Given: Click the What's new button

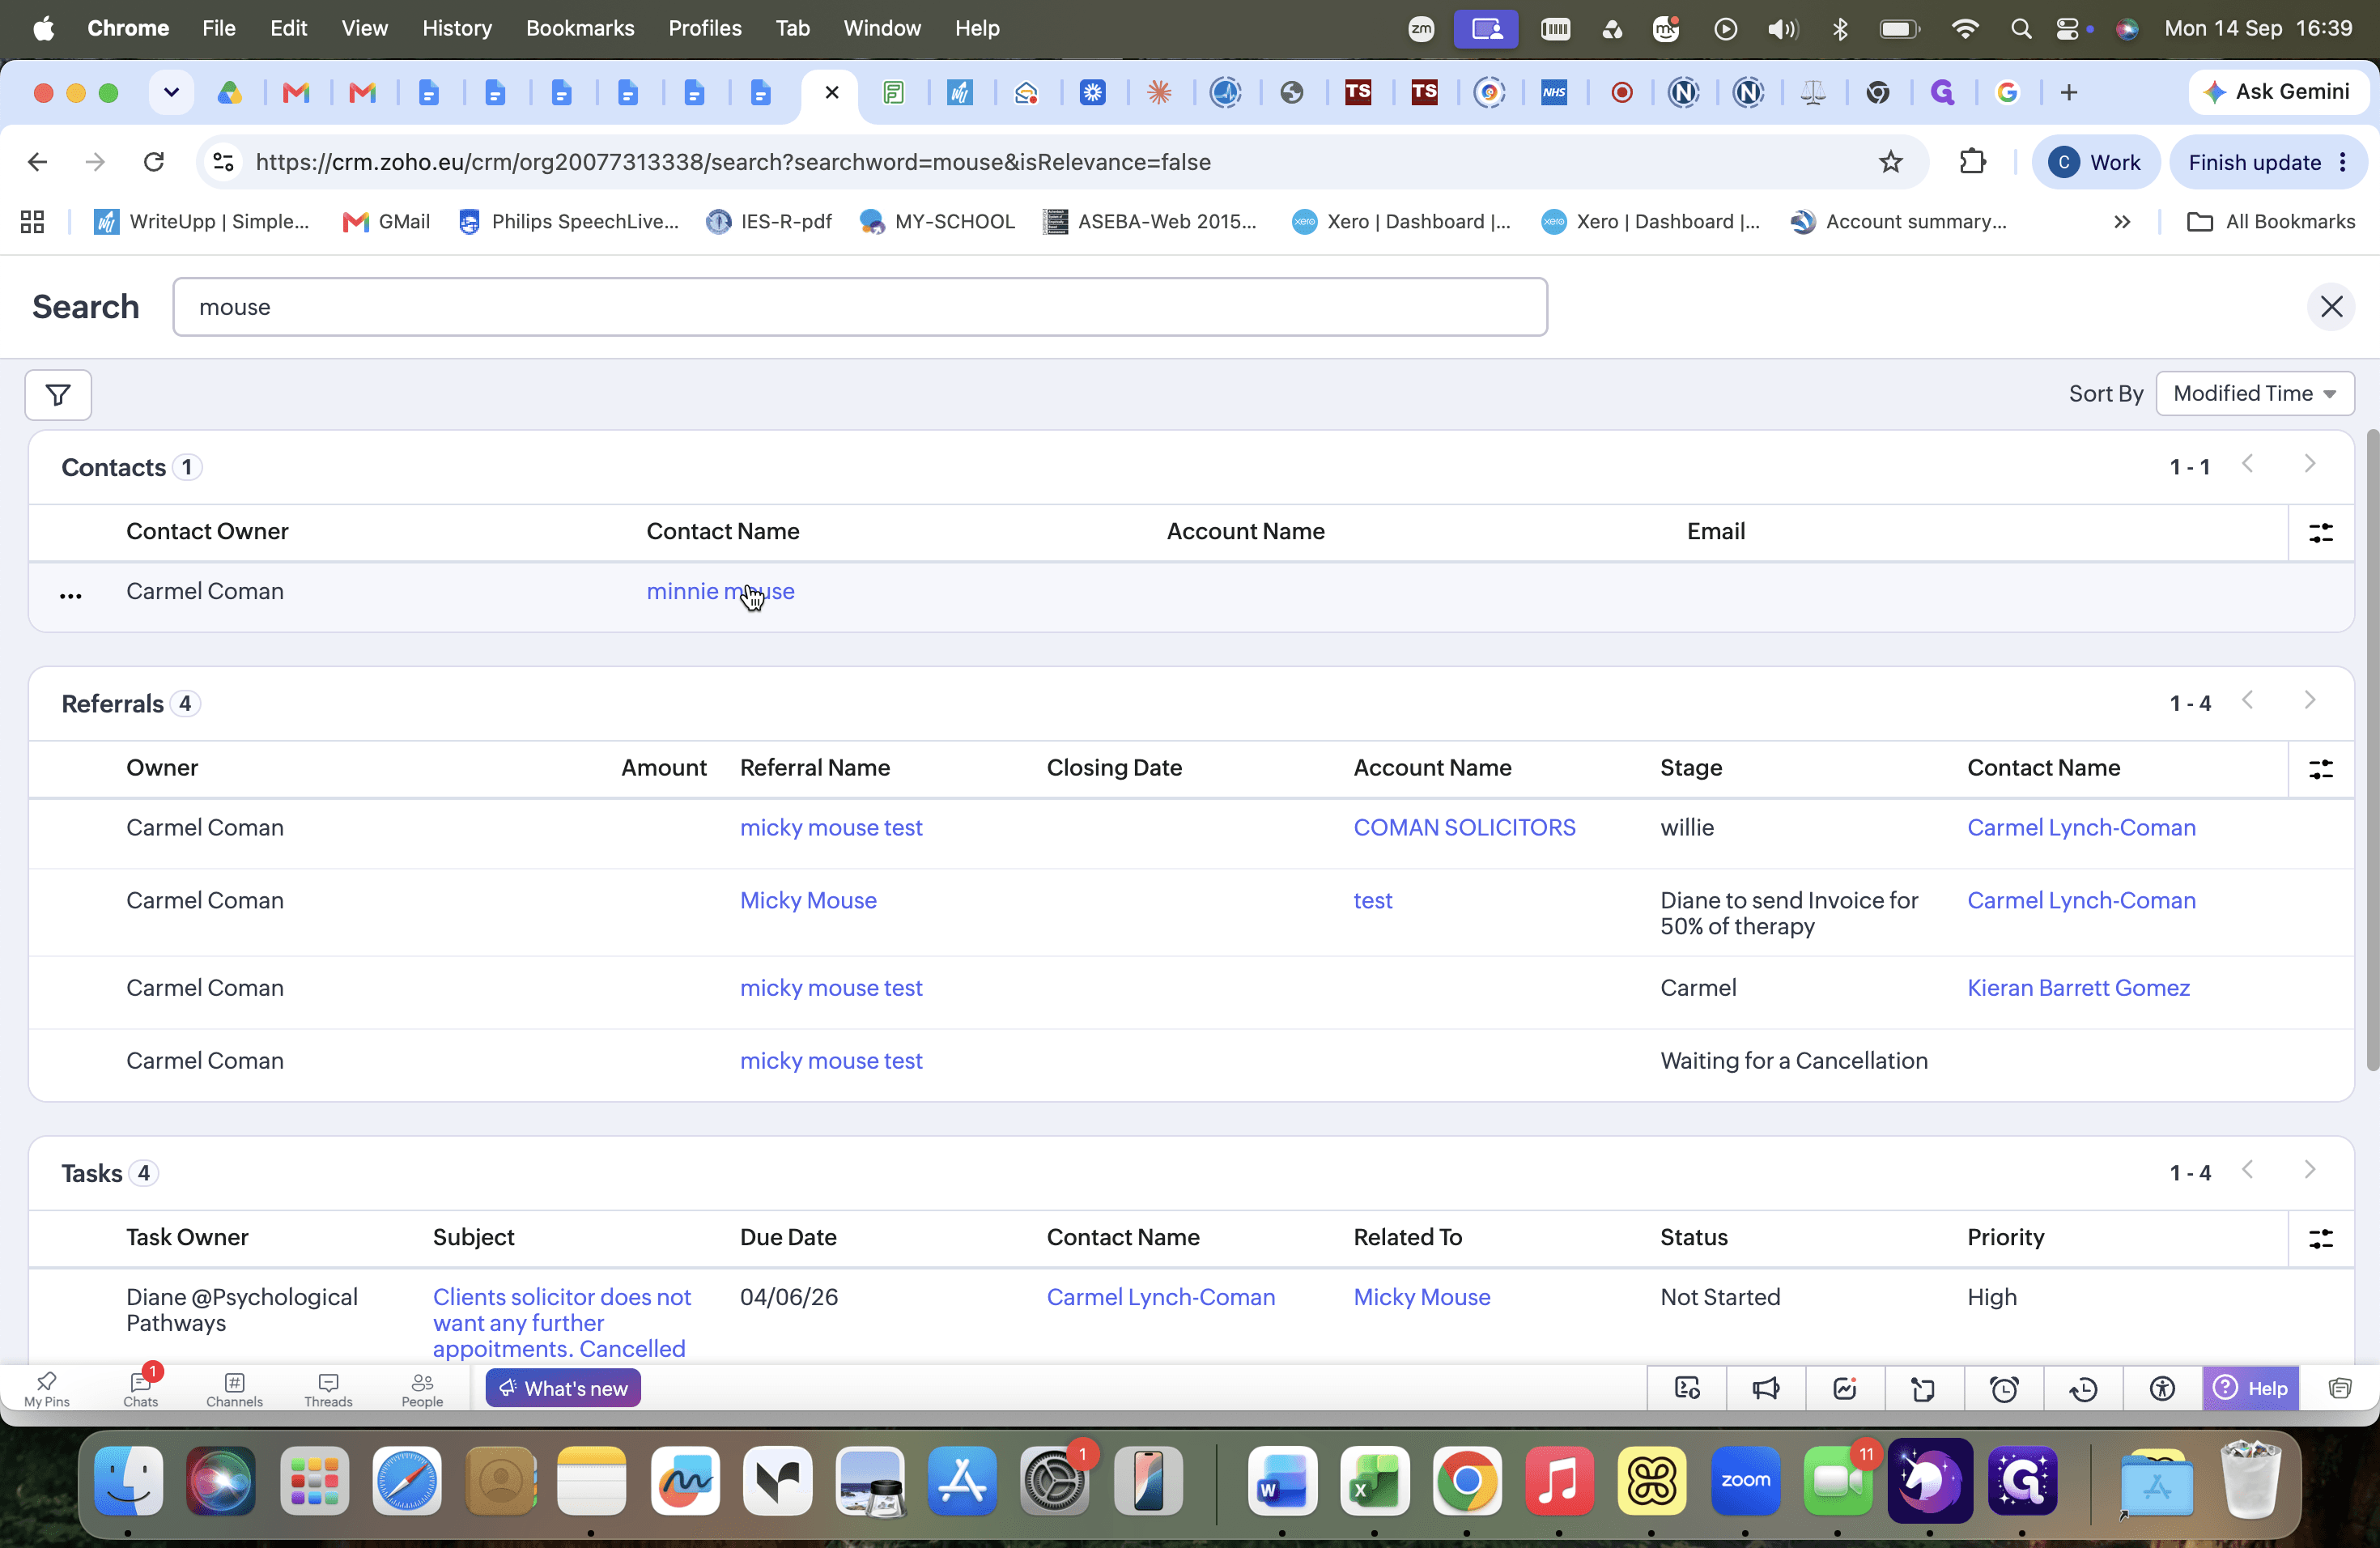Looking at the screenshot, I should [x=563, y=1388].
